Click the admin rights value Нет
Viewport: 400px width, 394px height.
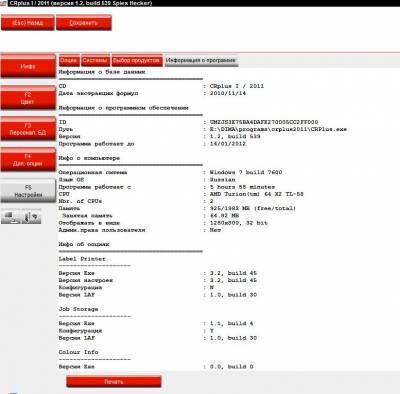215,230
